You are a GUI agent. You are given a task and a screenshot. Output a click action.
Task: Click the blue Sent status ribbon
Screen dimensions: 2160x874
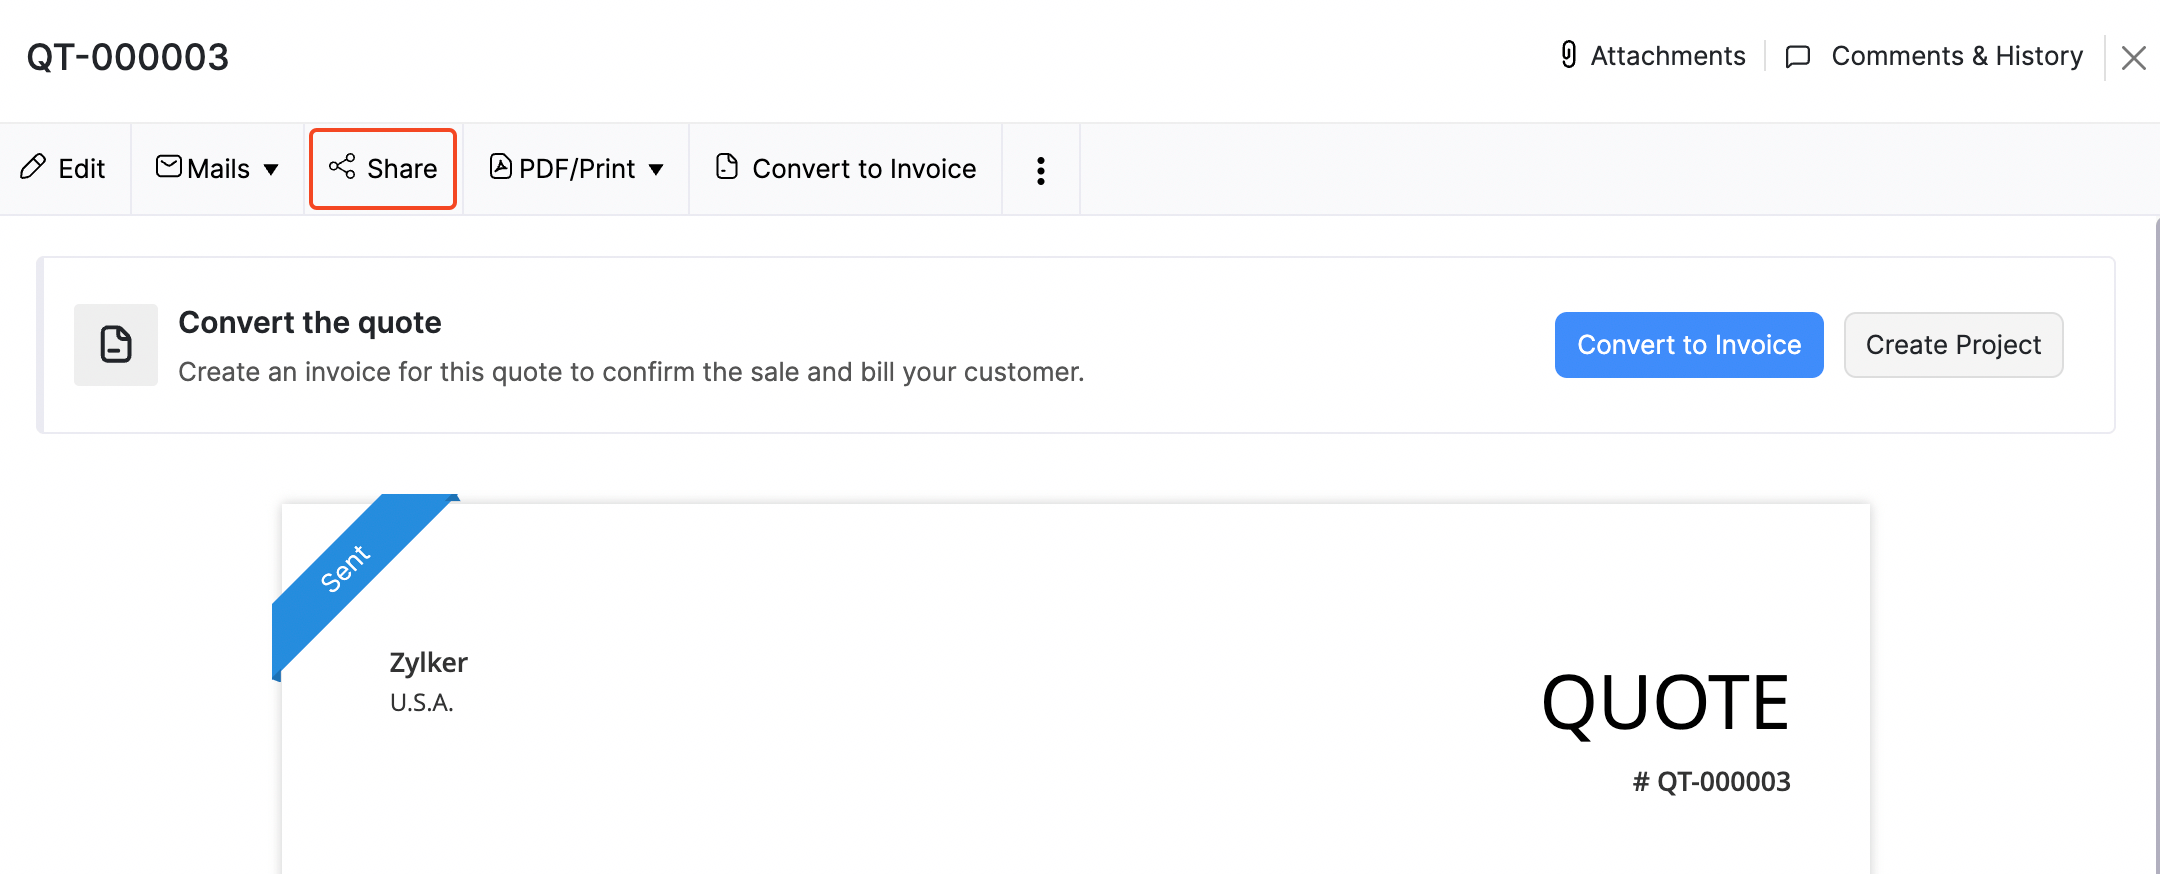pyautogui.click(x=346, y=569)
